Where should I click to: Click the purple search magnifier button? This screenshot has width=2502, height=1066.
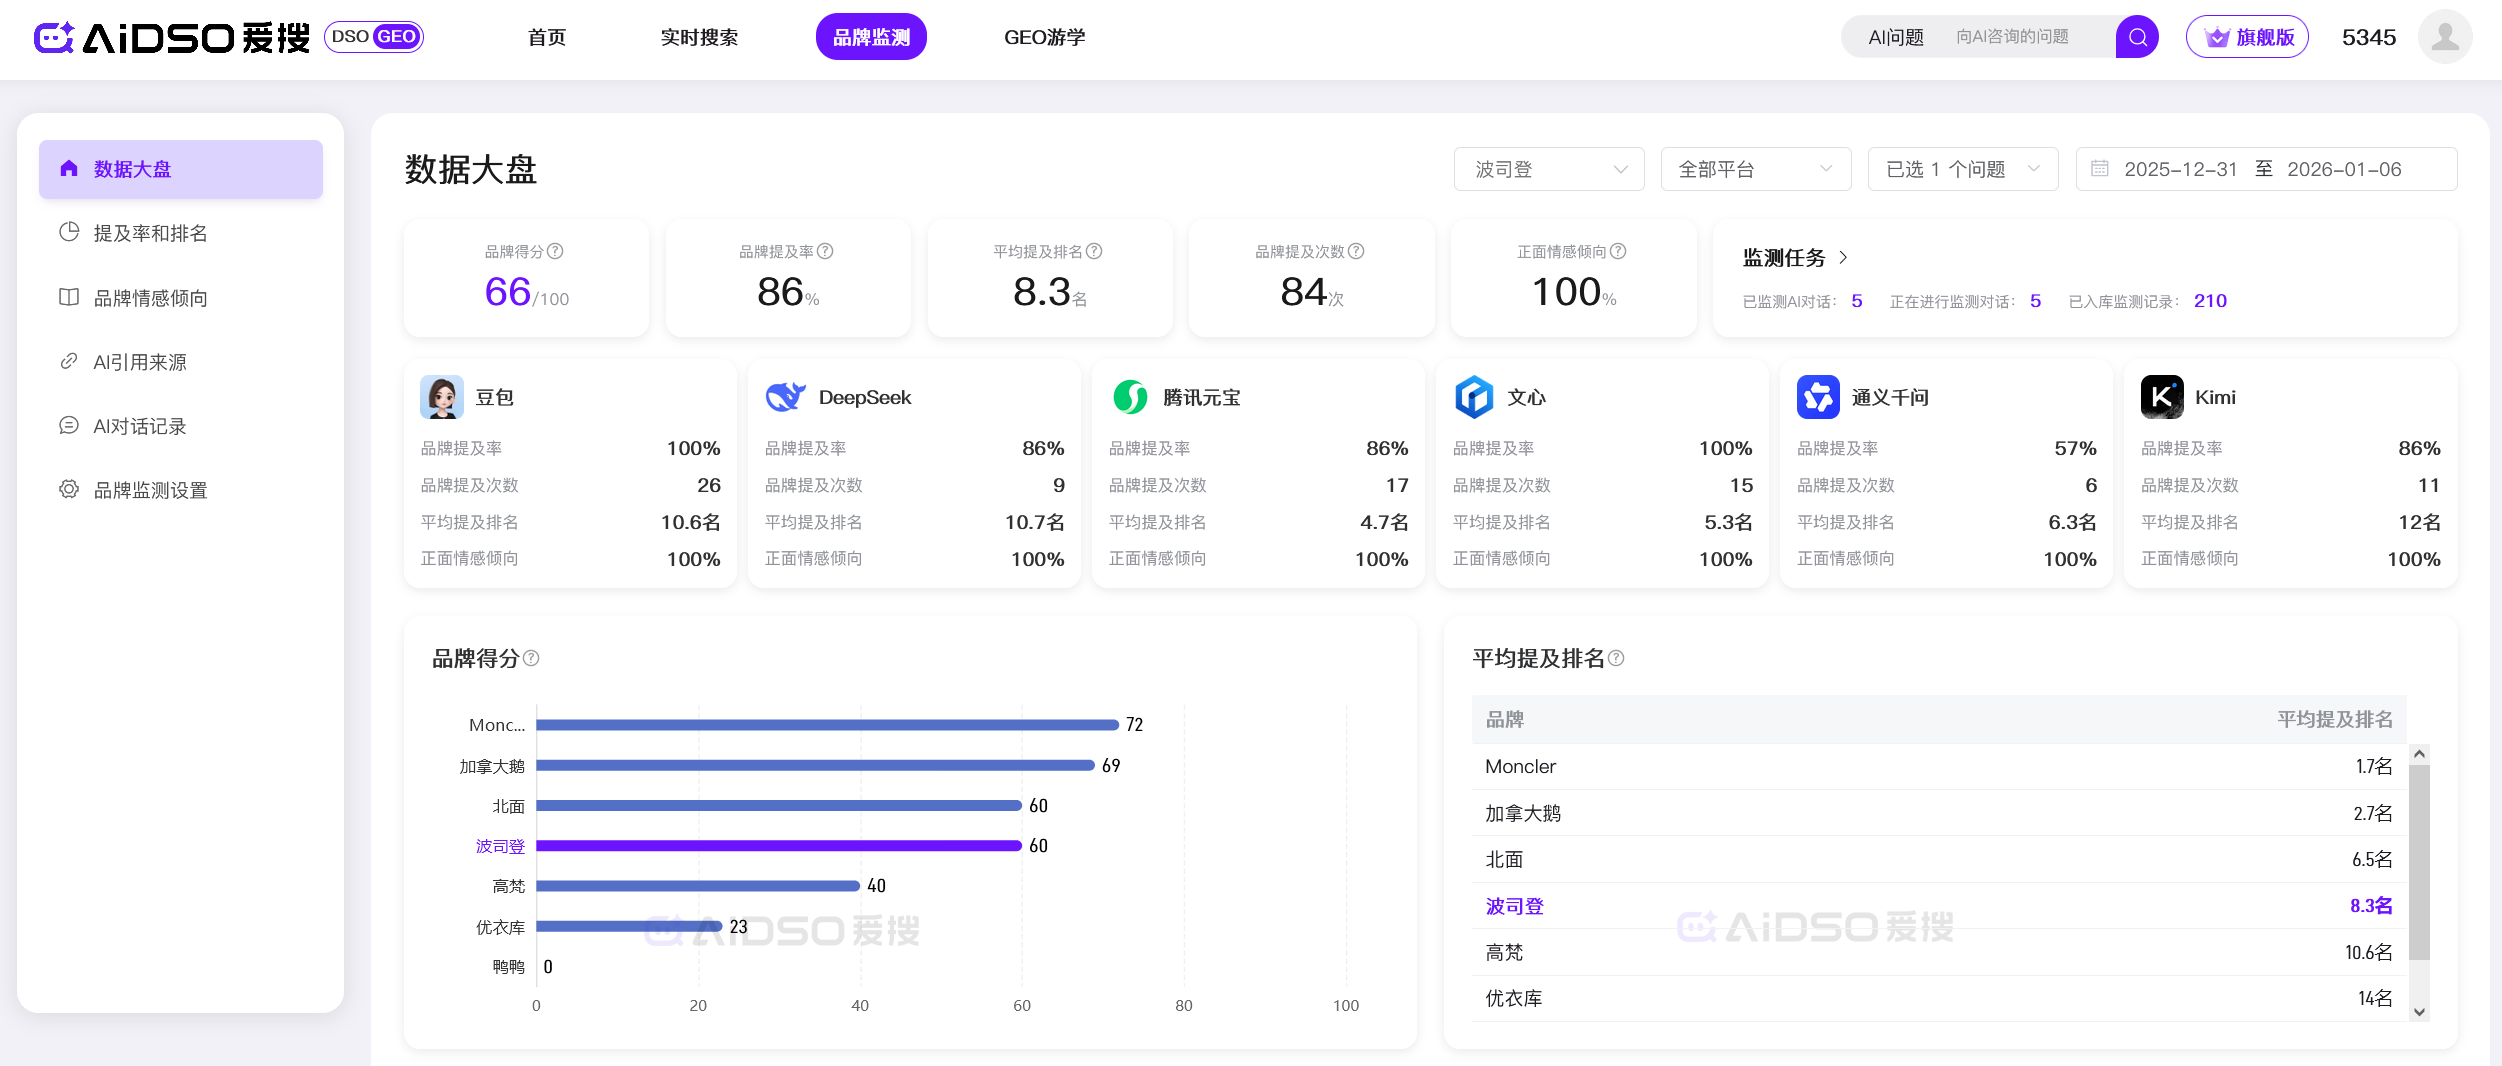point(2137,37)
